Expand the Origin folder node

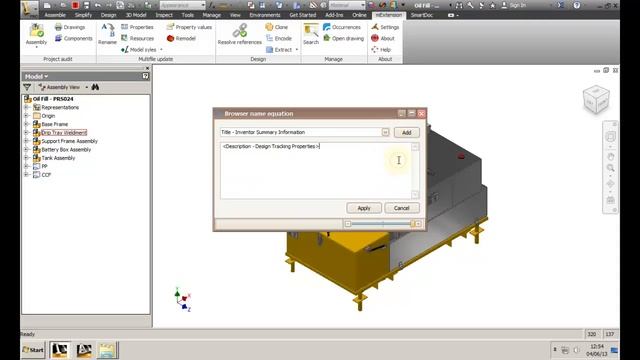click(27, 116)
